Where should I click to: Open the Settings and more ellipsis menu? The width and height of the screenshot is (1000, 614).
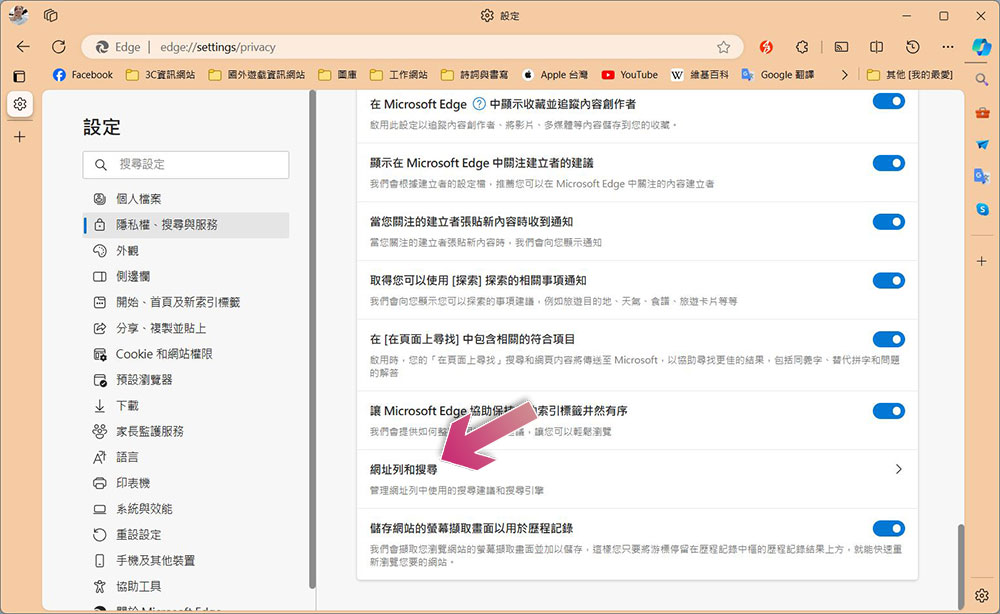[948, 47]
